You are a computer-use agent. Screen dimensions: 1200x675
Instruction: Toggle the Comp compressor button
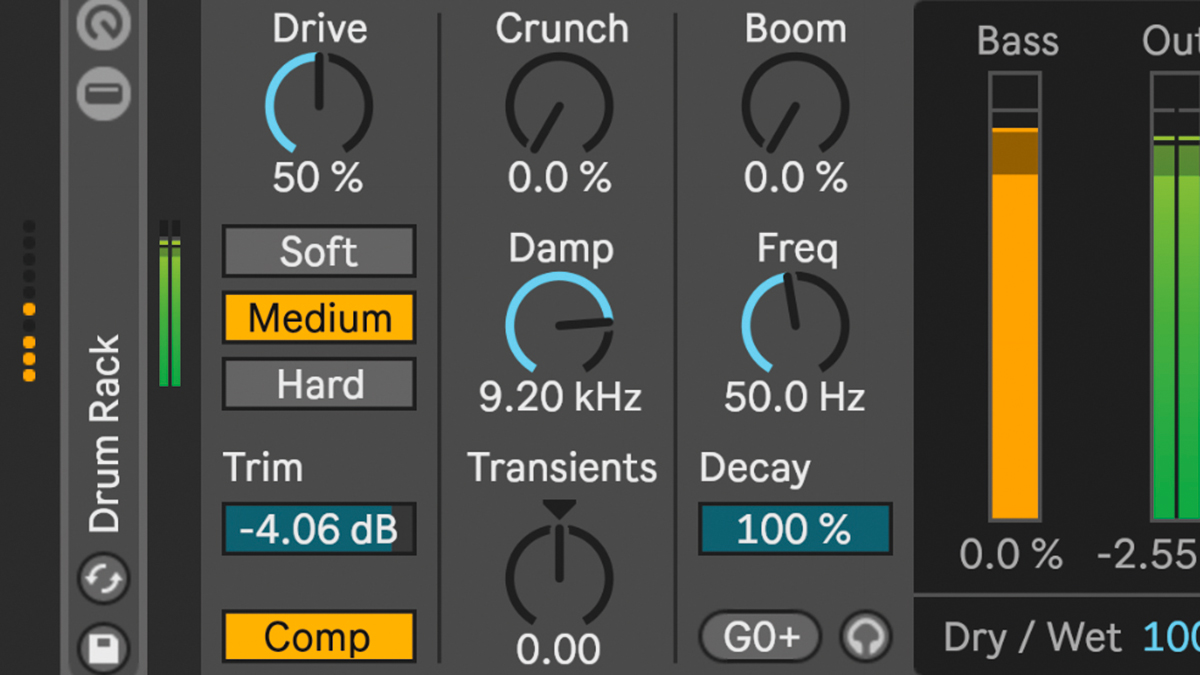point(318,636)
